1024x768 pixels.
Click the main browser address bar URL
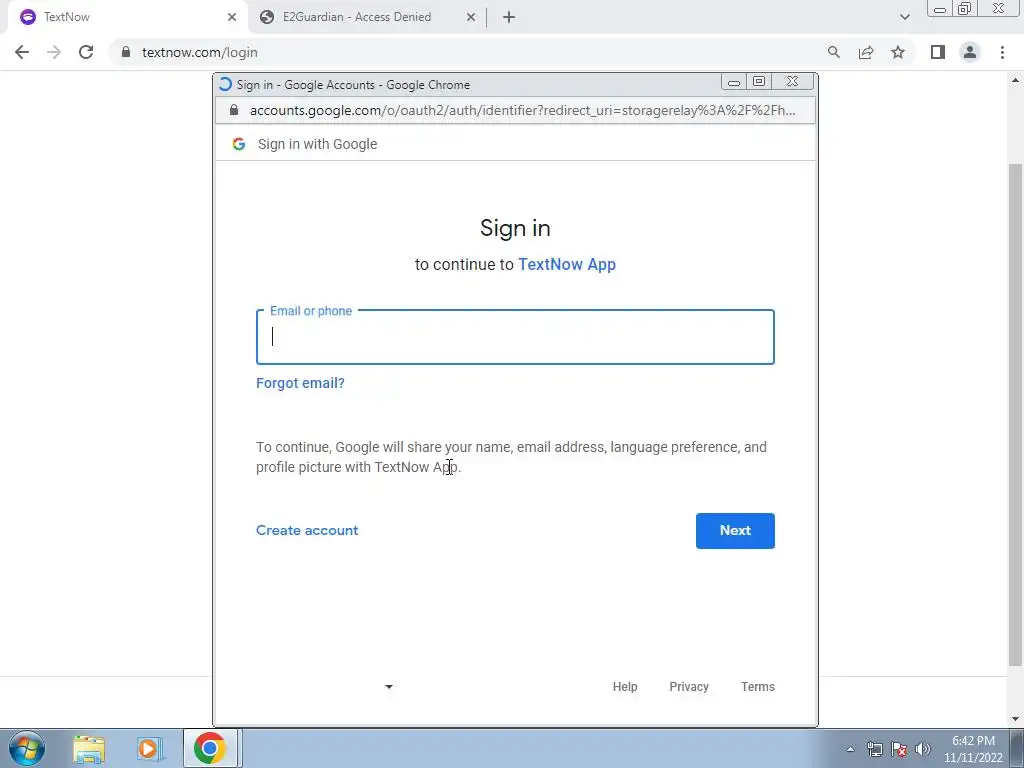(x=200, y=52)
